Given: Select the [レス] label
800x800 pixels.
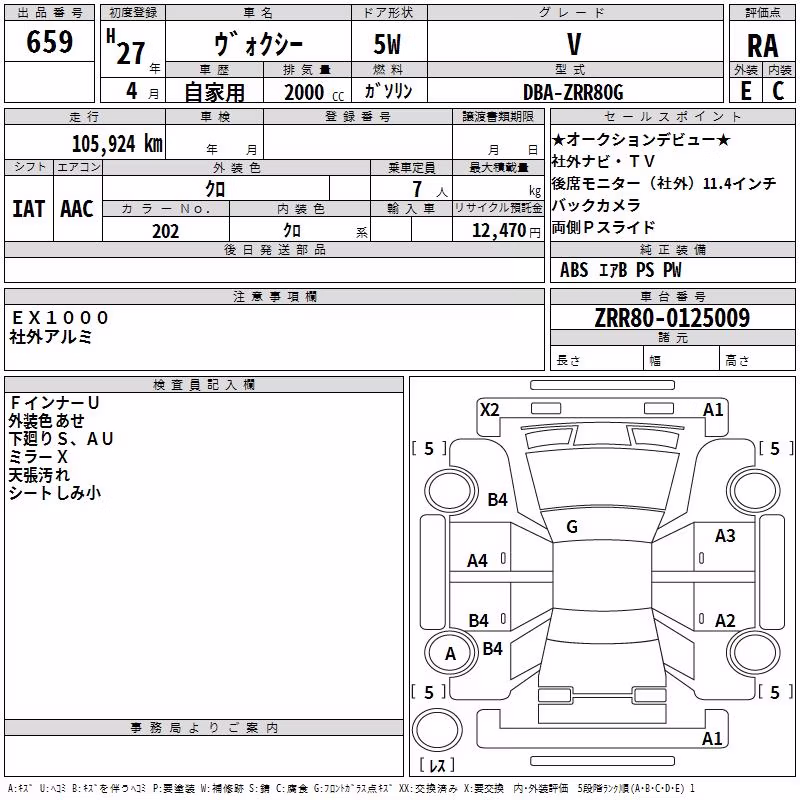Looking at the screenshot, I should click(x=437, y=764).
